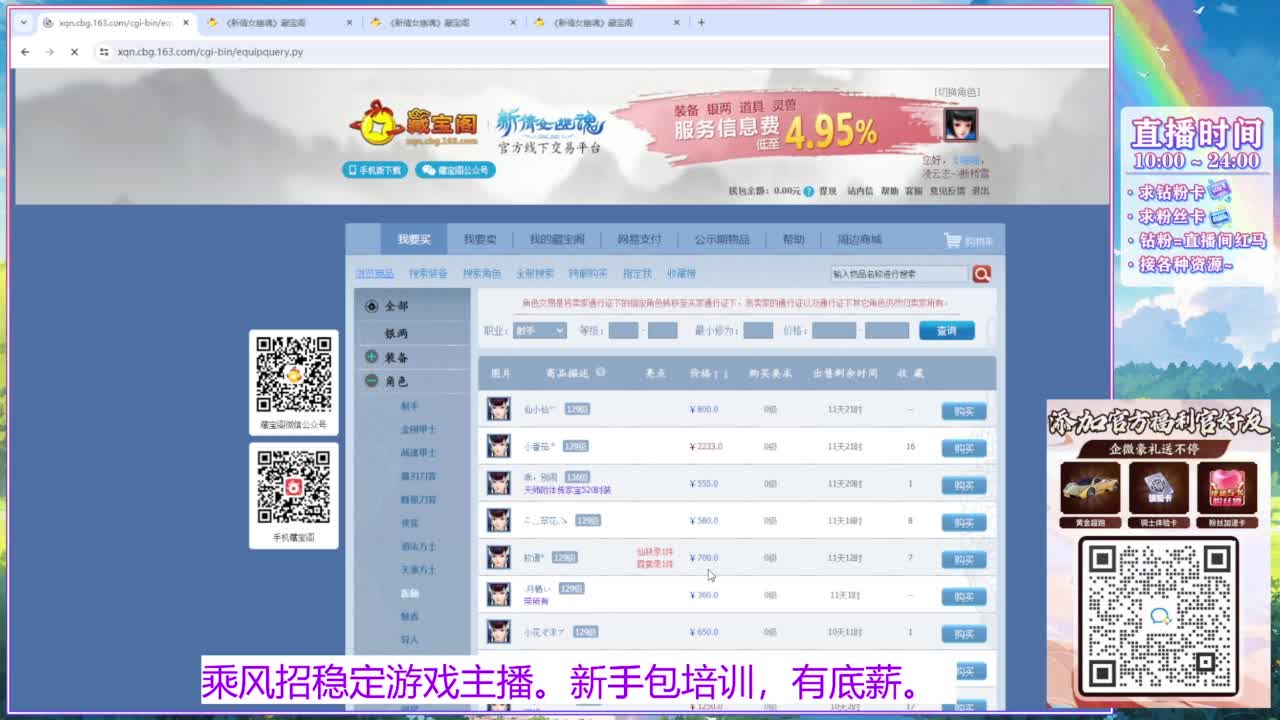The height and width of the screenshot is (720, 1280).
Task: Click character portrait in ¥2233.0 row
Action: (x=498, y=446)
